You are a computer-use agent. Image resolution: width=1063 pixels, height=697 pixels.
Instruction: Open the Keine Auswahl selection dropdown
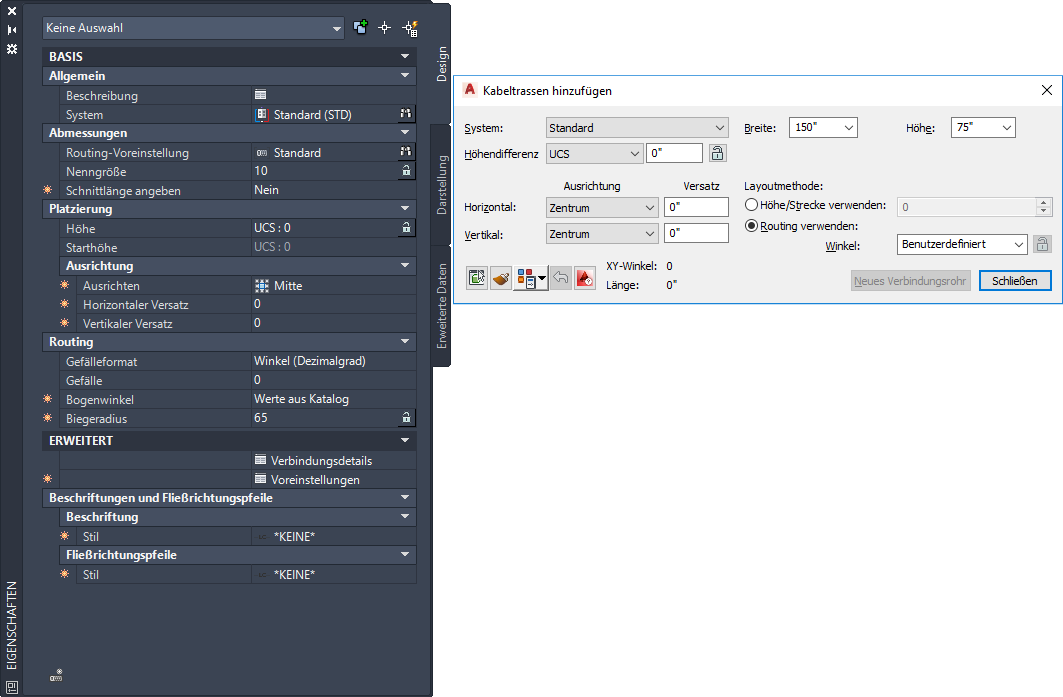point(194,28)
